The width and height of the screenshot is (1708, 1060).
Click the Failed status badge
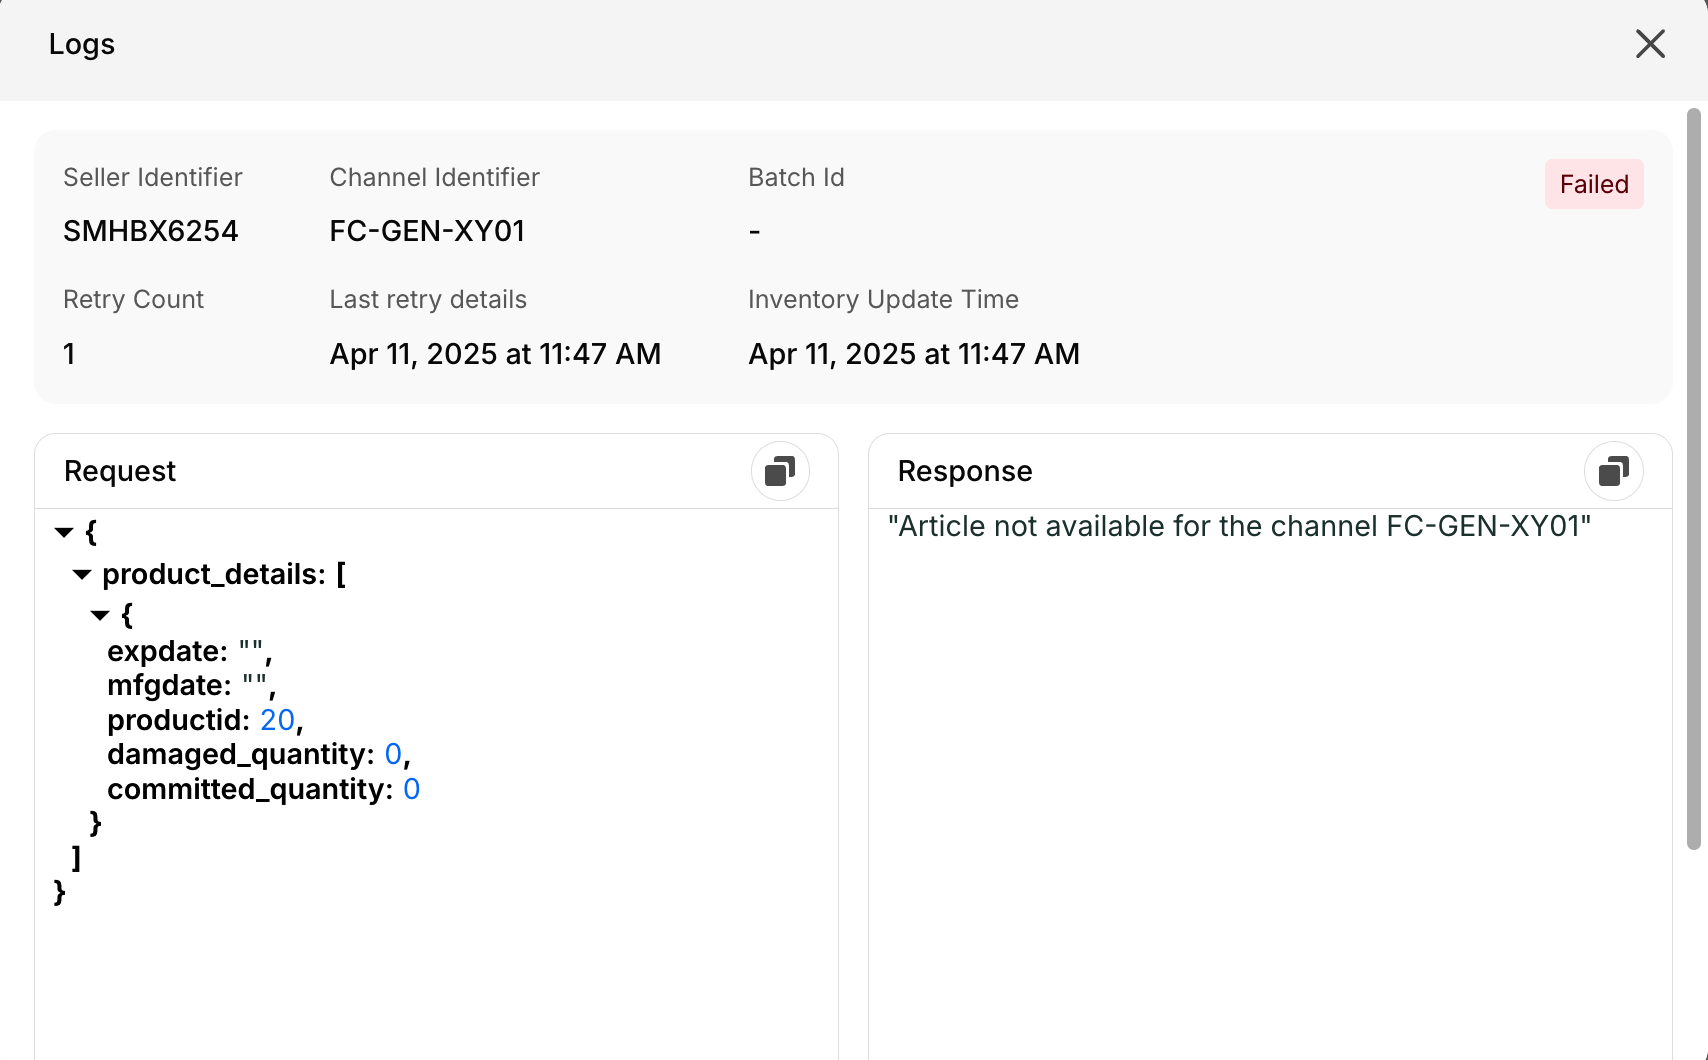coord(1594,184)
